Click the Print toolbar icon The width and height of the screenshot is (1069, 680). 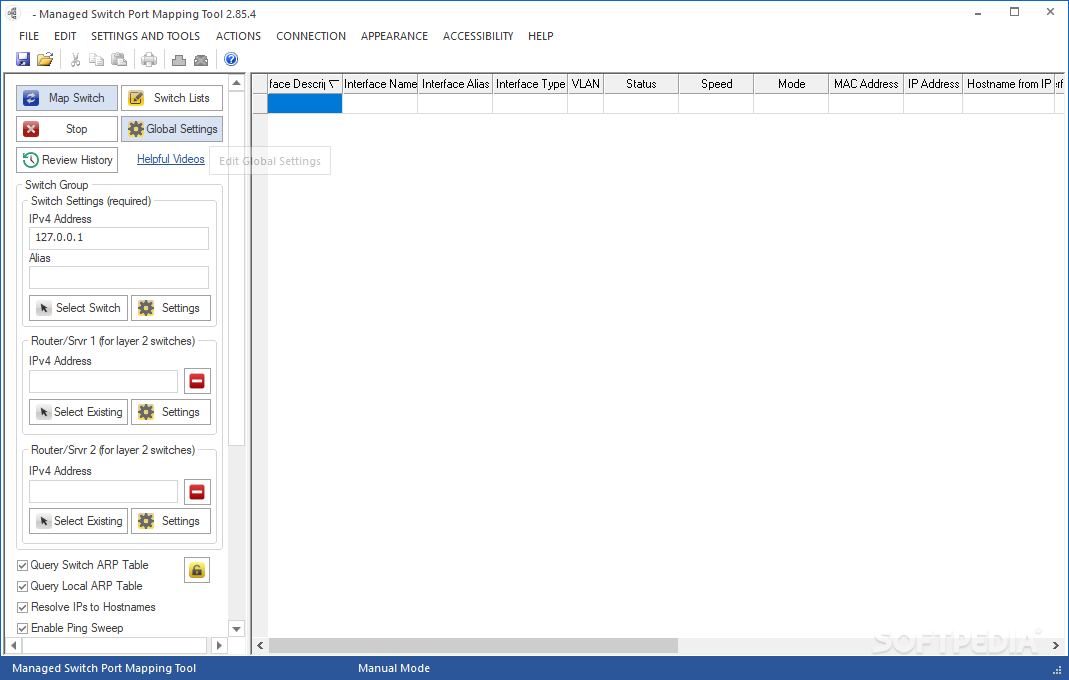pyautogui.click(x=149, y=59)
